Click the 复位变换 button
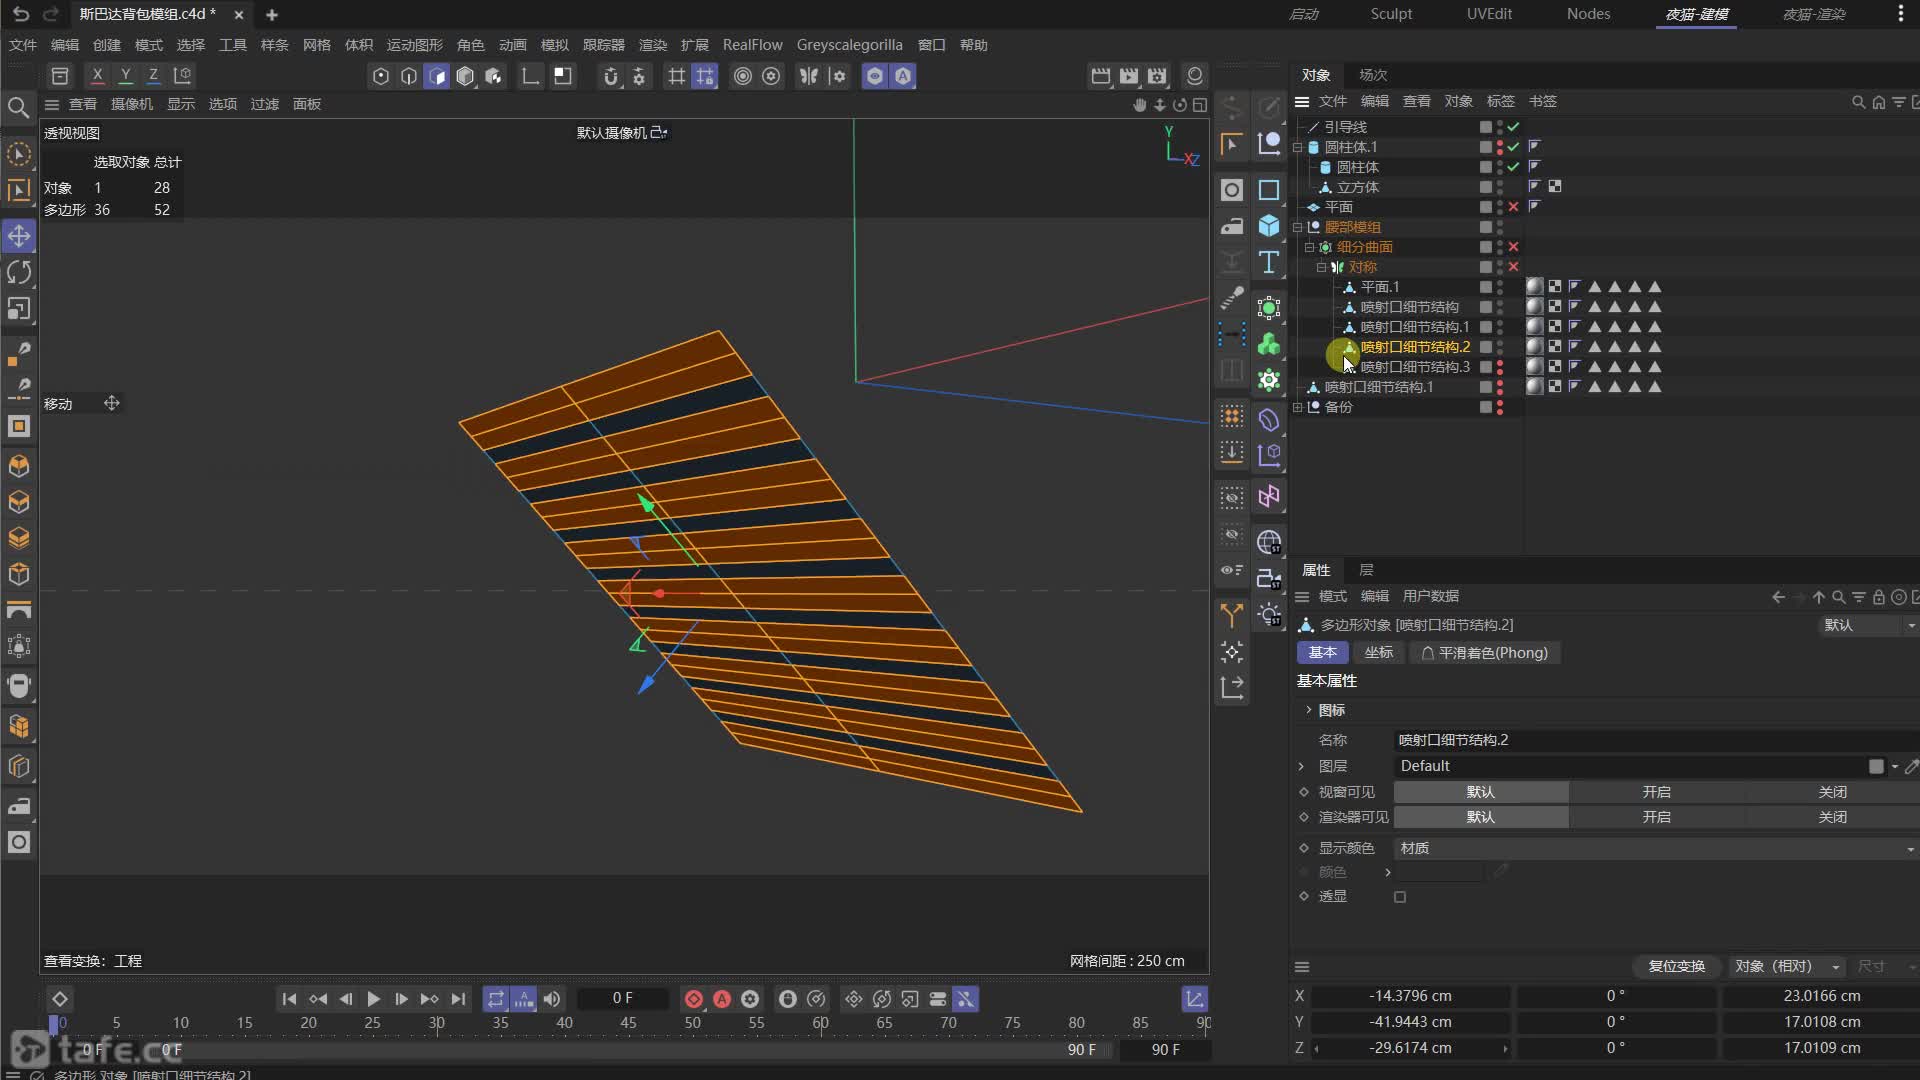This screenshot has height=1080, width=1920. (x=1677, y=966)
